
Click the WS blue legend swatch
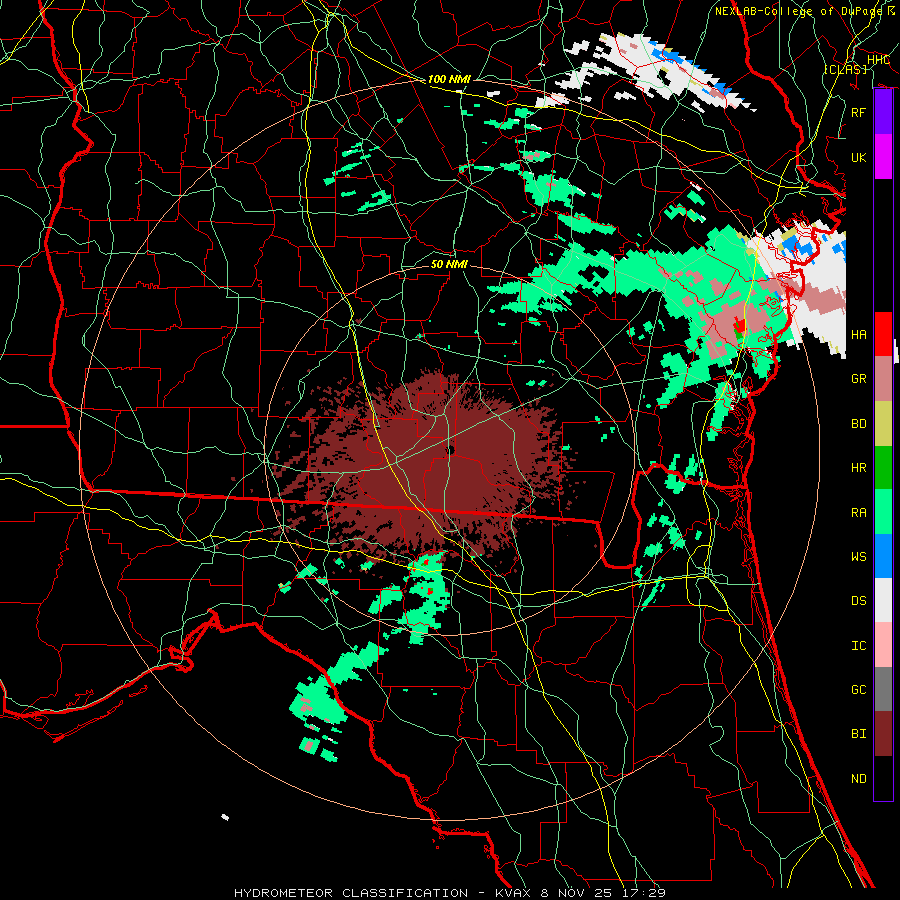pos(883,556)
